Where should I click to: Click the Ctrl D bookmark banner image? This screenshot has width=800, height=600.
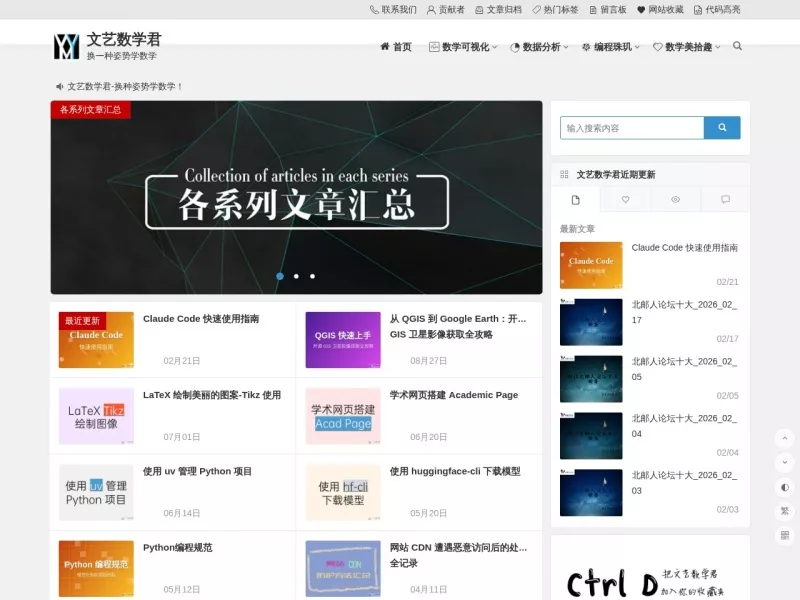coord(650,571)
